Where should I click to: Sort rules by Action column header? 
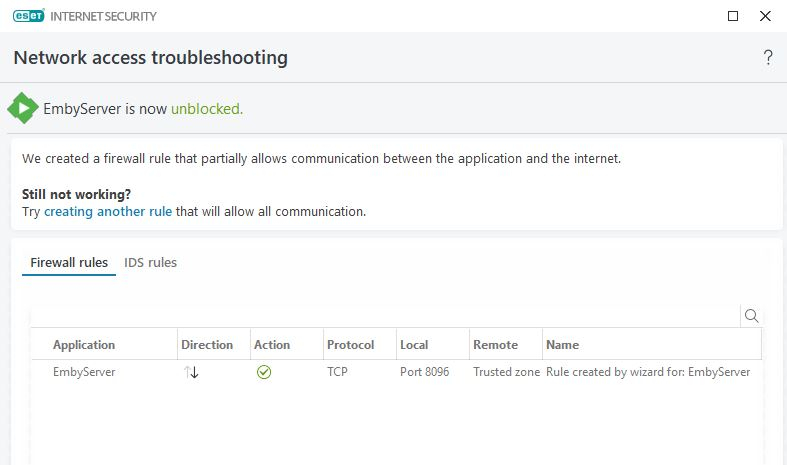pyautogui.click(x=272, y=345)
